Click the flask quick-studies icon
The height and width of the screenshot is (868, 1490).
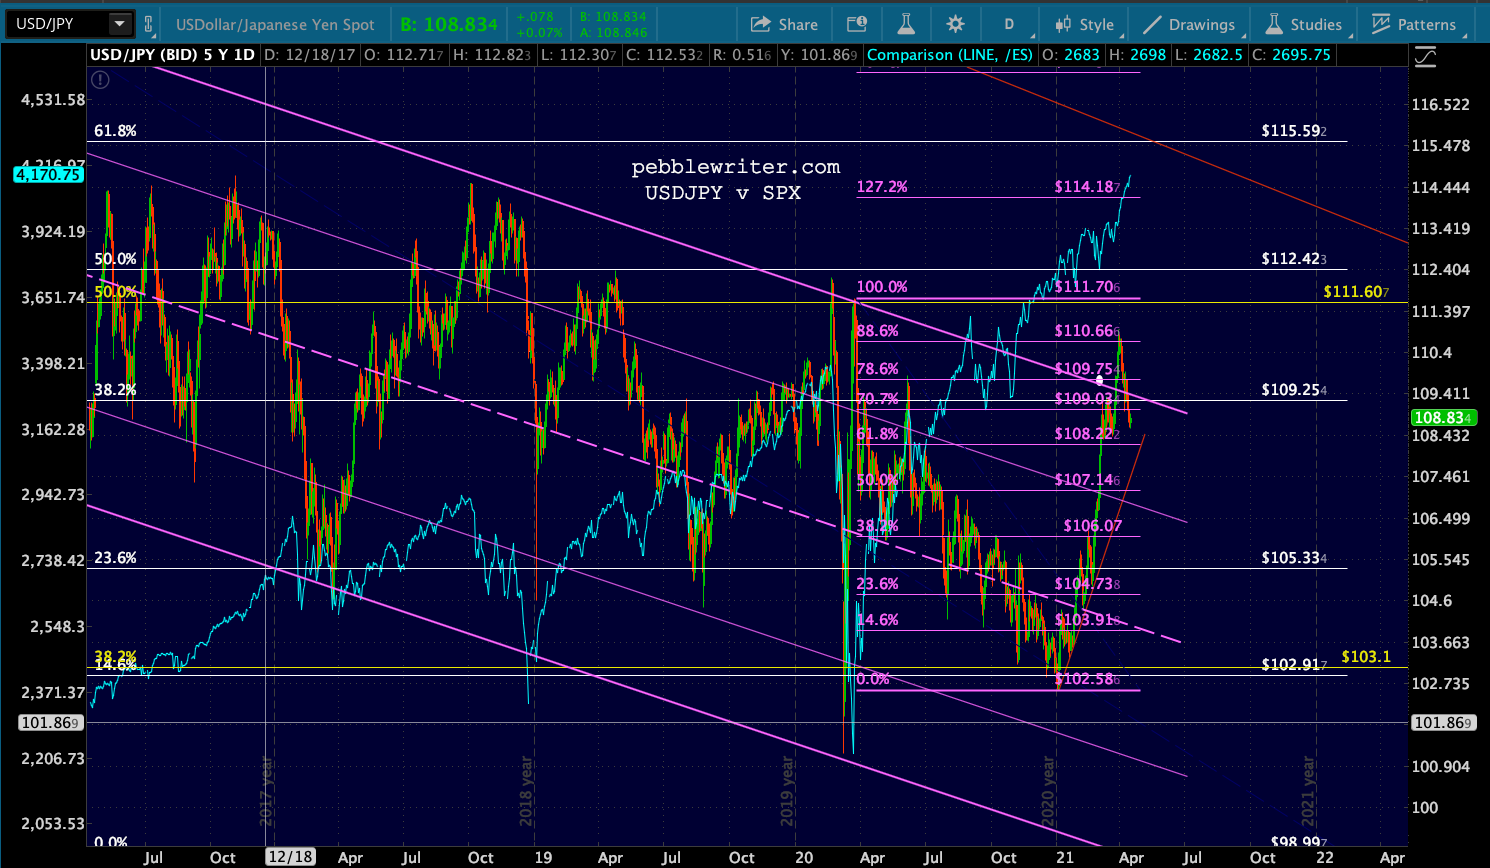[x=906, y=24]
